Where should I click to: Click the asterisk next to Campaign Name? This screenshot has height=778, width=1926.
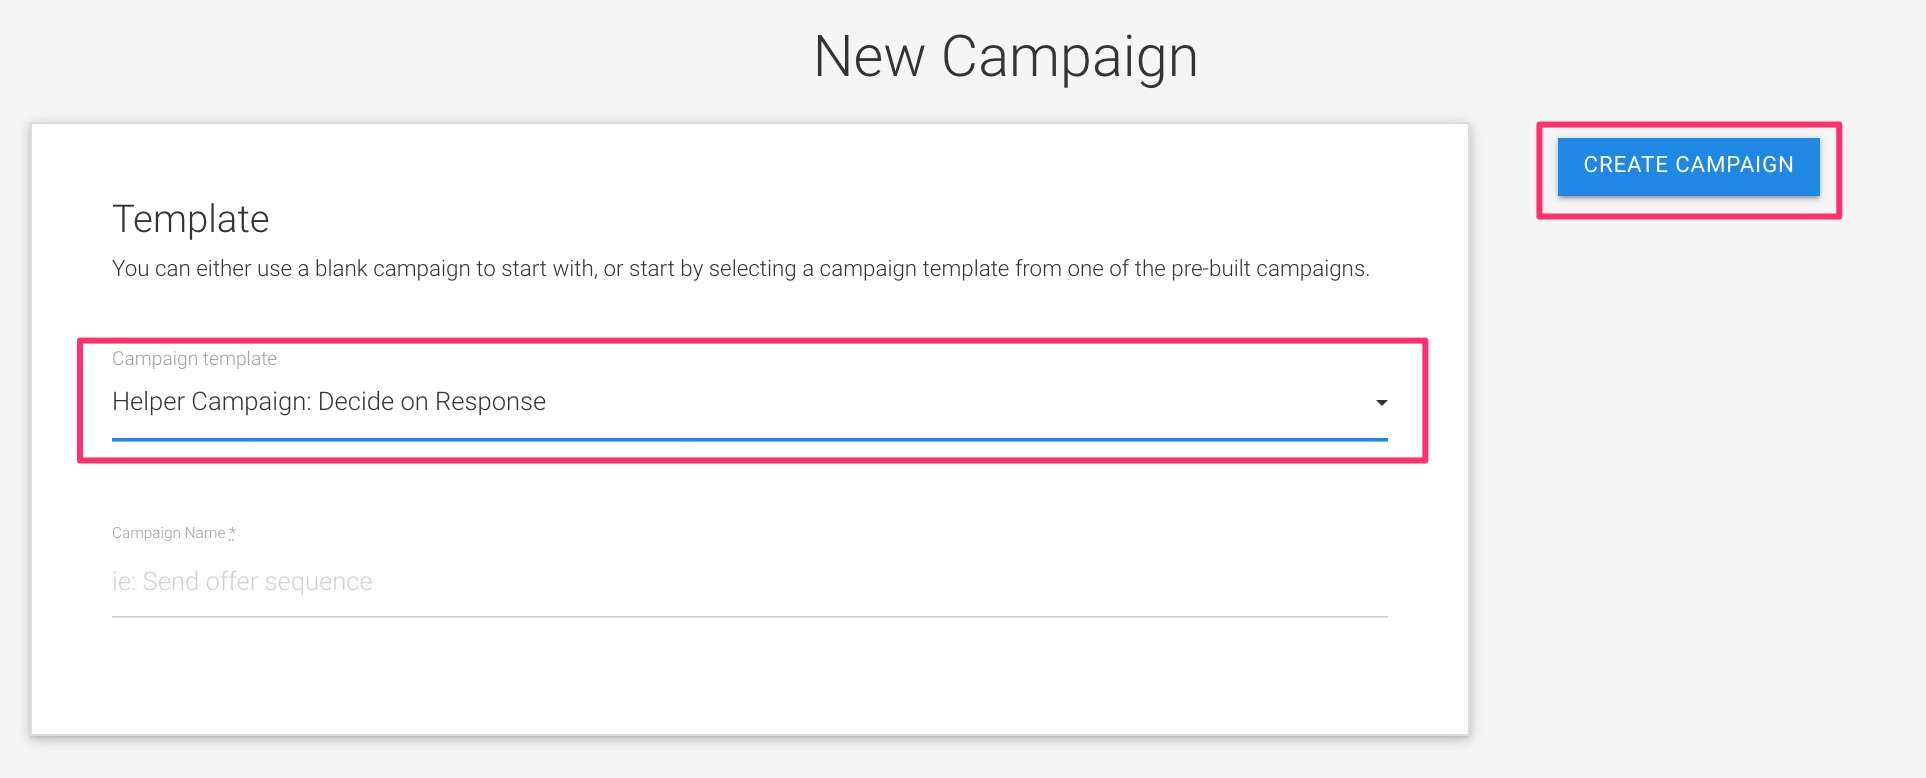pyautogui.click(x=231, y=533)
